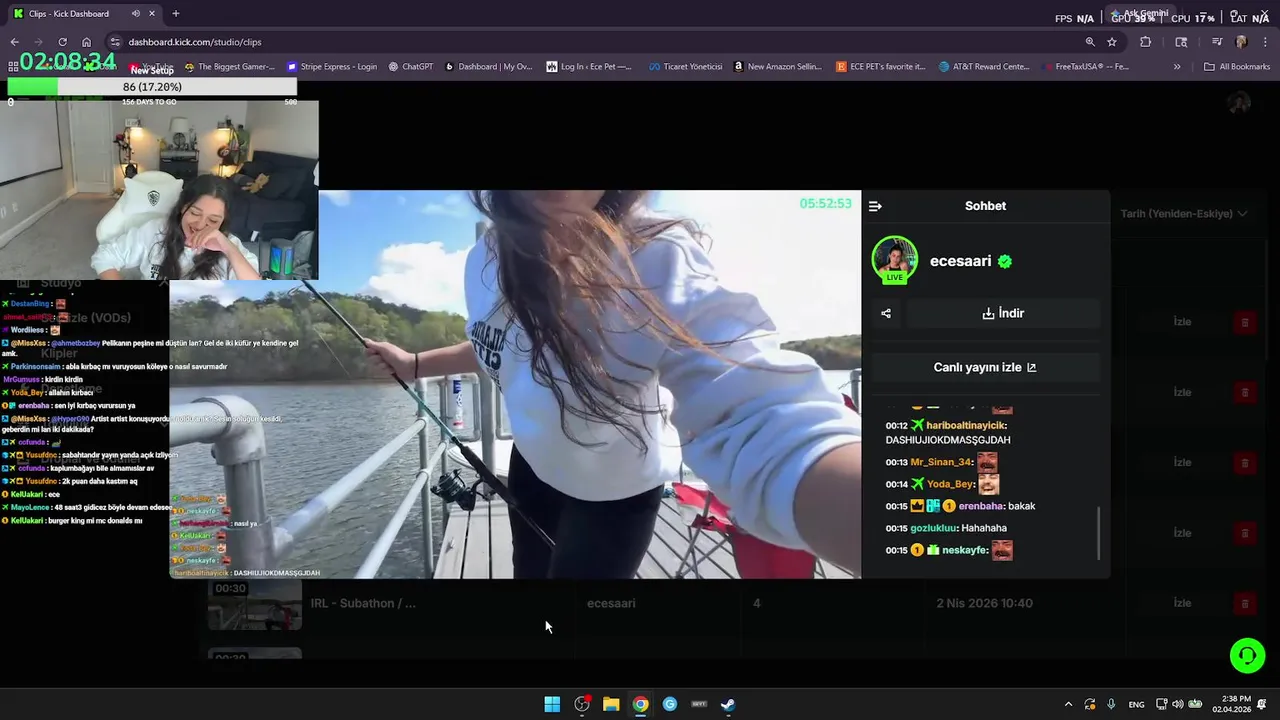1280x720 pixels.
Task: Switch to Chrome on the taskbar
Action: 640,704
